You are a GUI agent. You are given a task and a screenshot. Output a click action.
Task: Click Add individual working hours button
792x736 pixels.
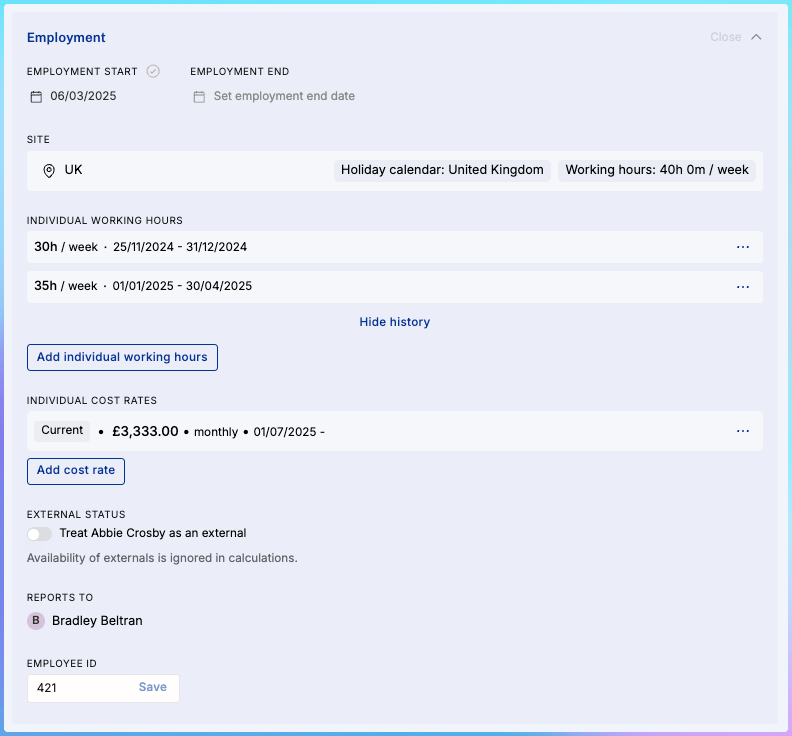coord(122,357)
